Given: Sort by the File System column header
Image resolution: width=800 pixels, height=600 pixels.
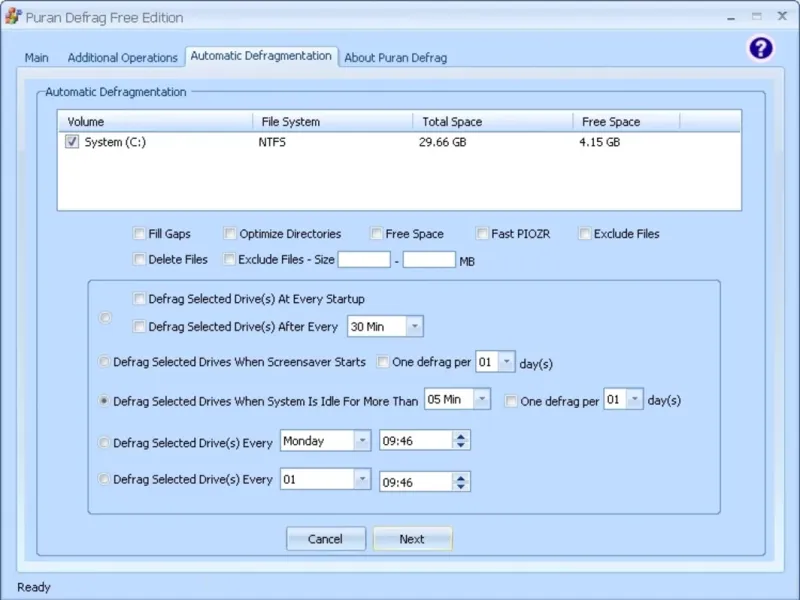Looking at the screenshot, I should 333,121.
